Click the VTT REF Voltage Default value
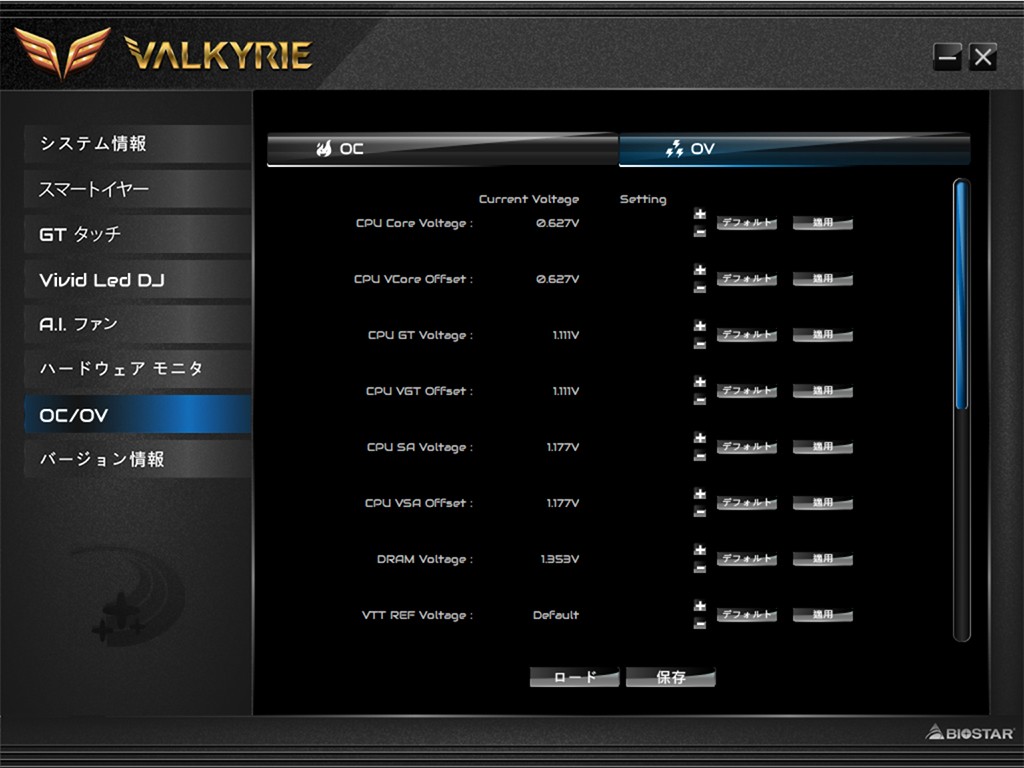The image size is (1024, 768). pos(556,615)
